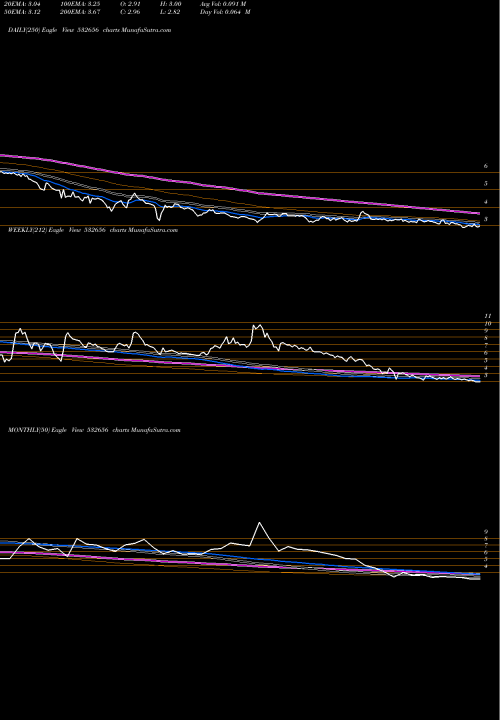Click price level 9 on monthly axis
The width and height of the screenshot is (500, 720).
click(x=486, y=531)
